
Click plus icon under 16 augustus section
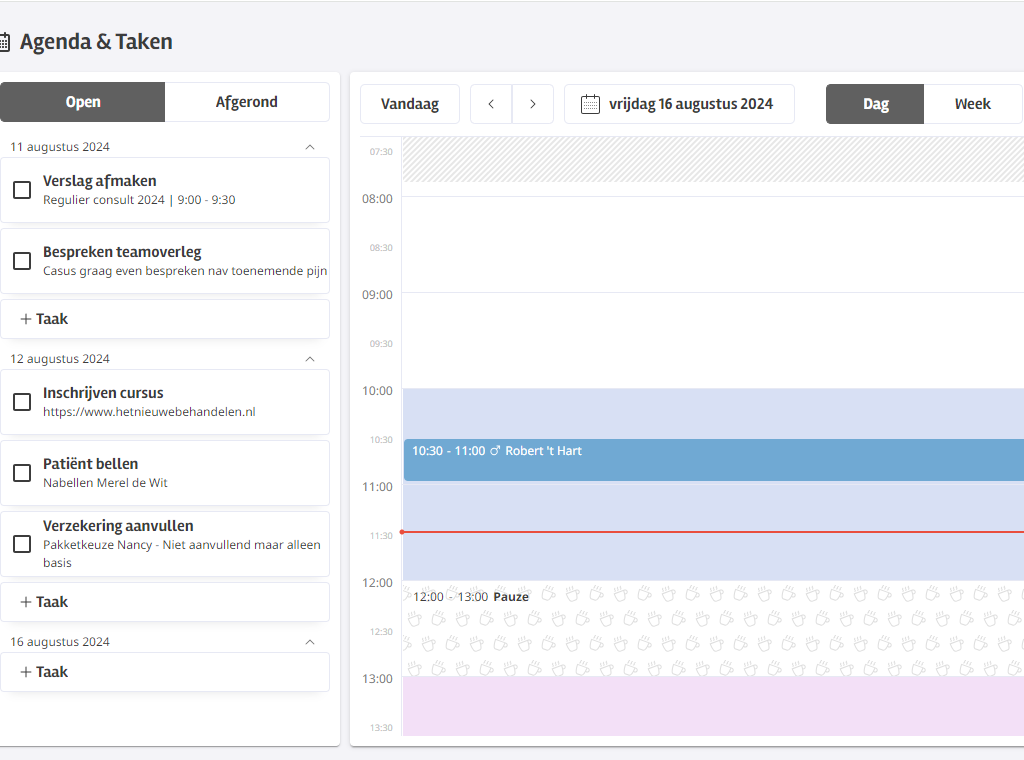click(x=26, y=672)
